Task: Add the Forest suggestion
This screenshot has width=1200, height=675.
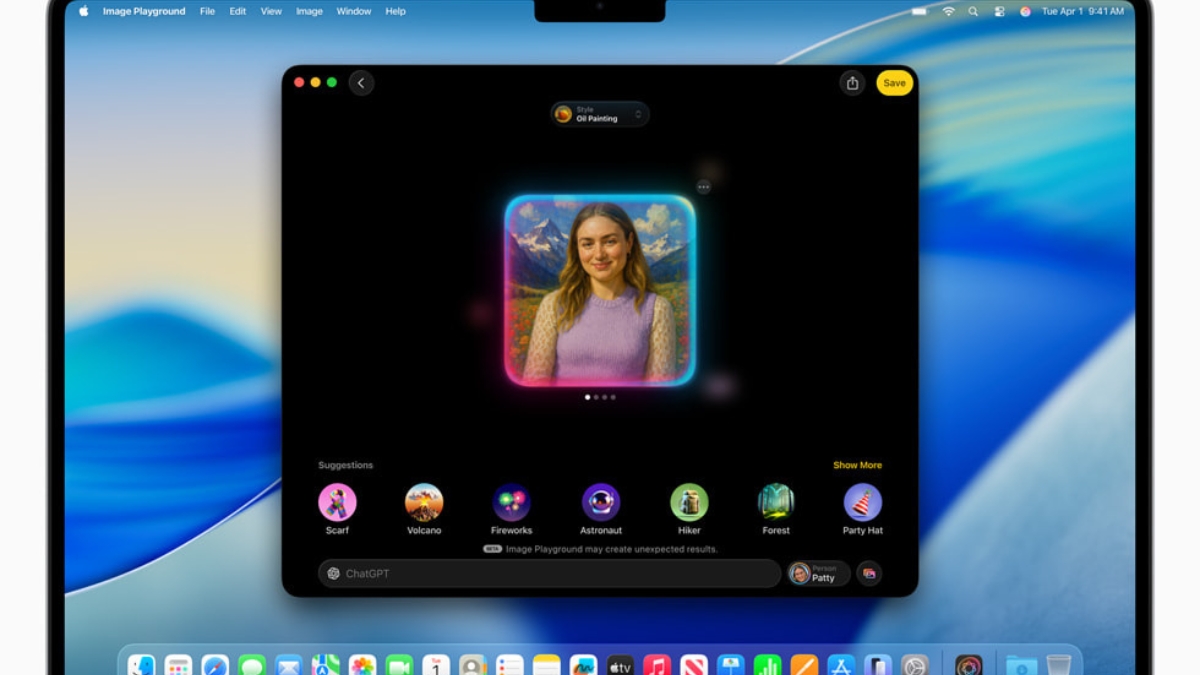Action: (x=776, y=508)
